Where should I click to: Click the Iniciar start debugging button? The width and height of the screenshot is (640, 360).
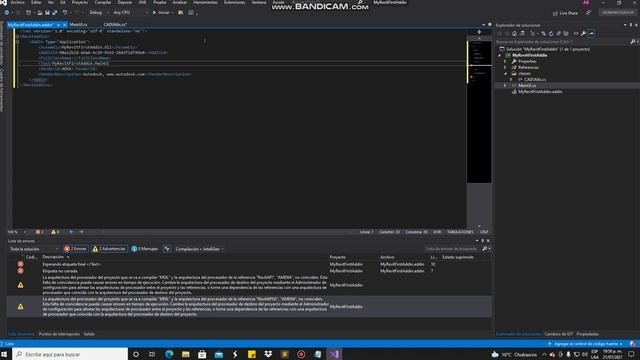[161, 13]
